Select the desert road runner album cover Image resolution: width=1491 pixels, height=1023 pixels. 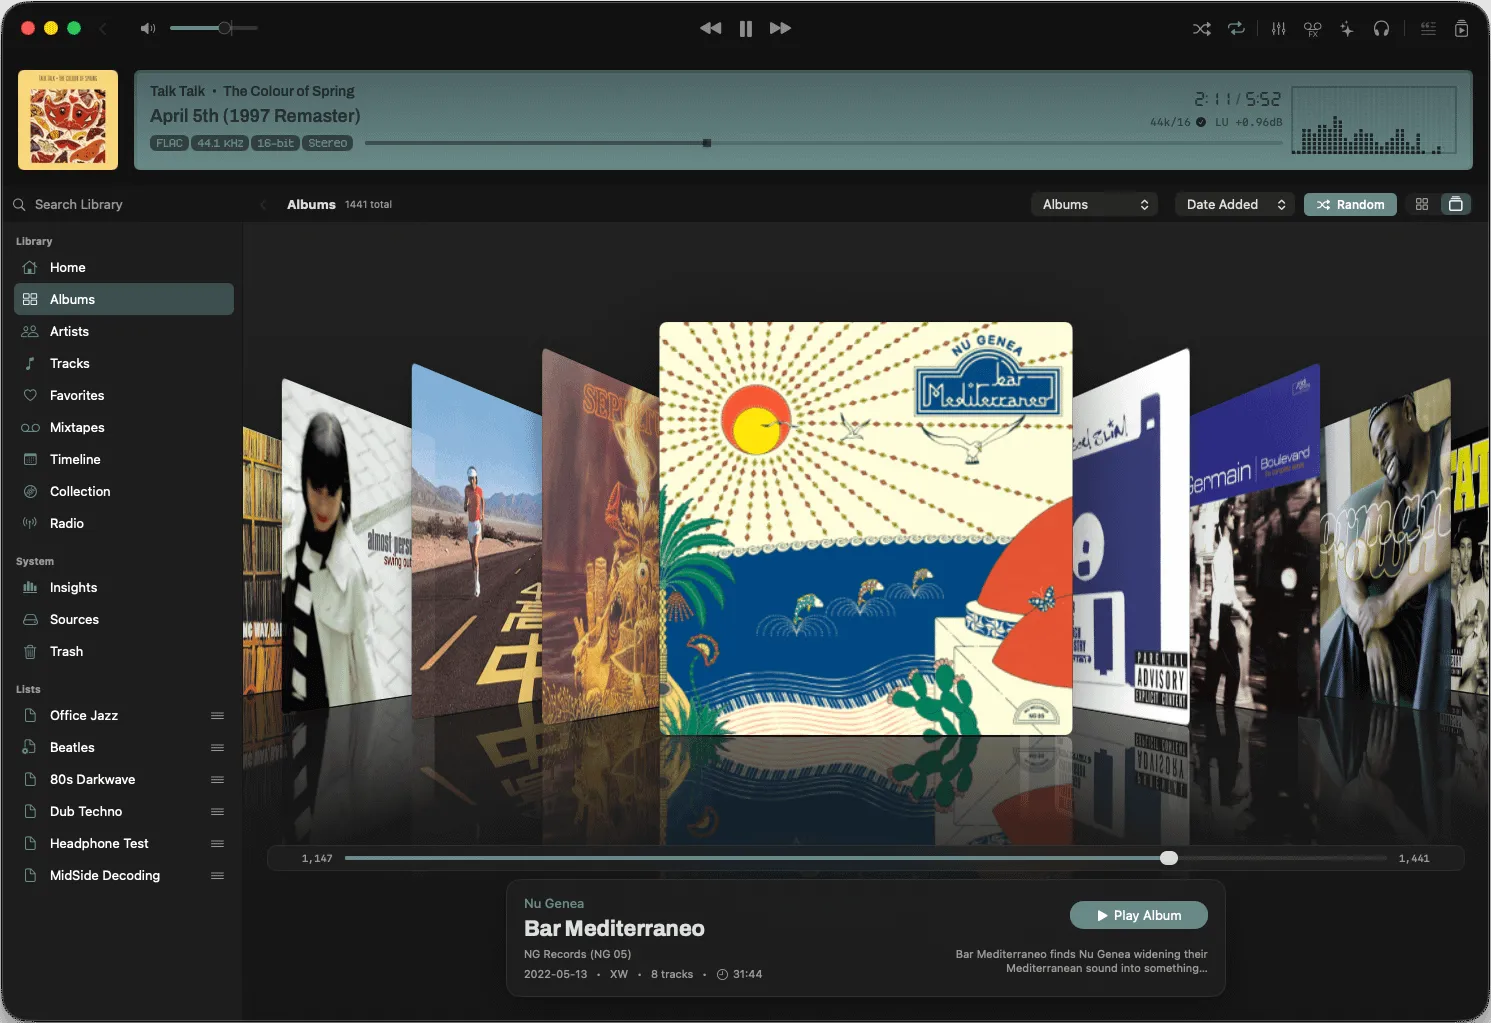477,540
